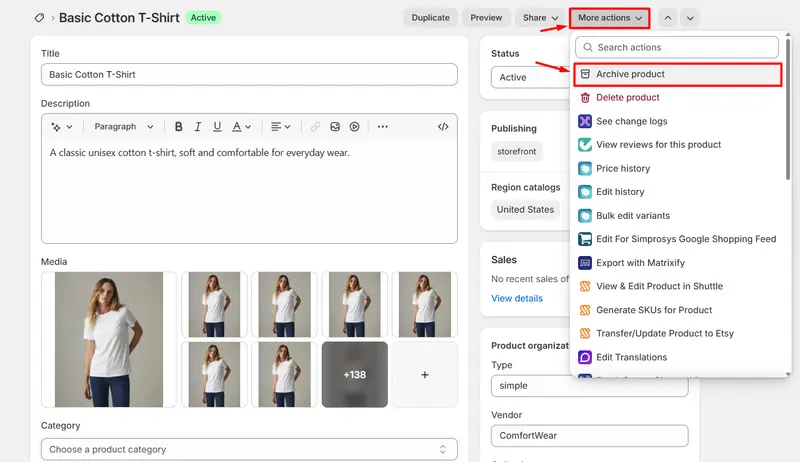Image resolution: width=800 pixels, height=462 pixels.
Task: Click the product tag breadcrumb icon
Action: (39, 18)
